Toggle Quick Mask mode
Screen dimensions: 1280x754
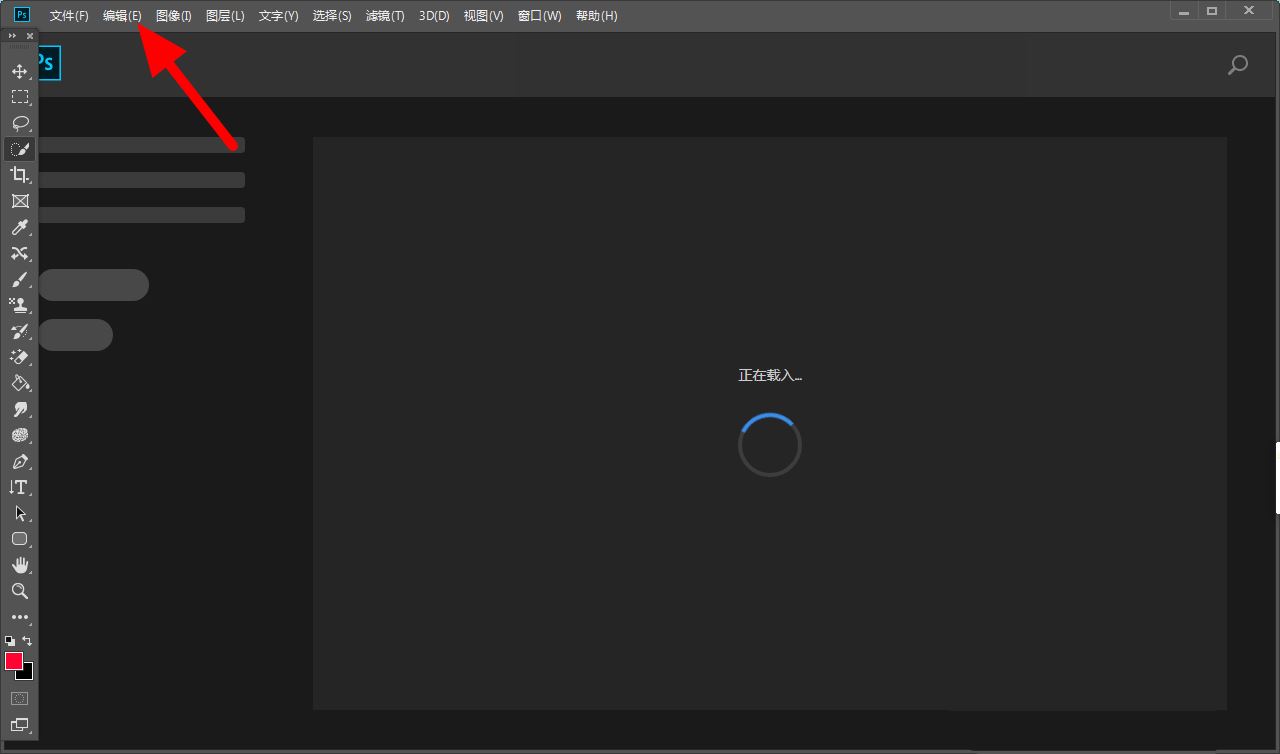coord(19,698)
